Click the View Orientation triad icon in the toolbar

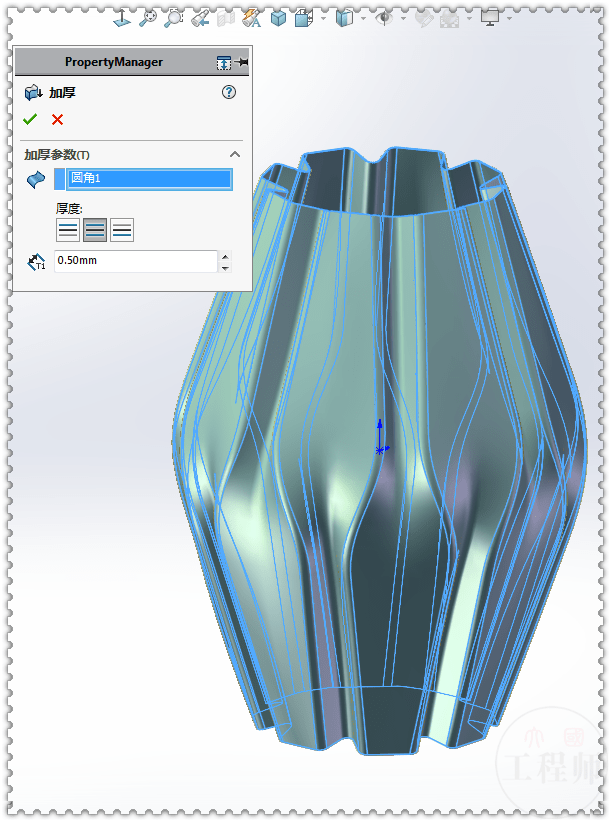122,17
